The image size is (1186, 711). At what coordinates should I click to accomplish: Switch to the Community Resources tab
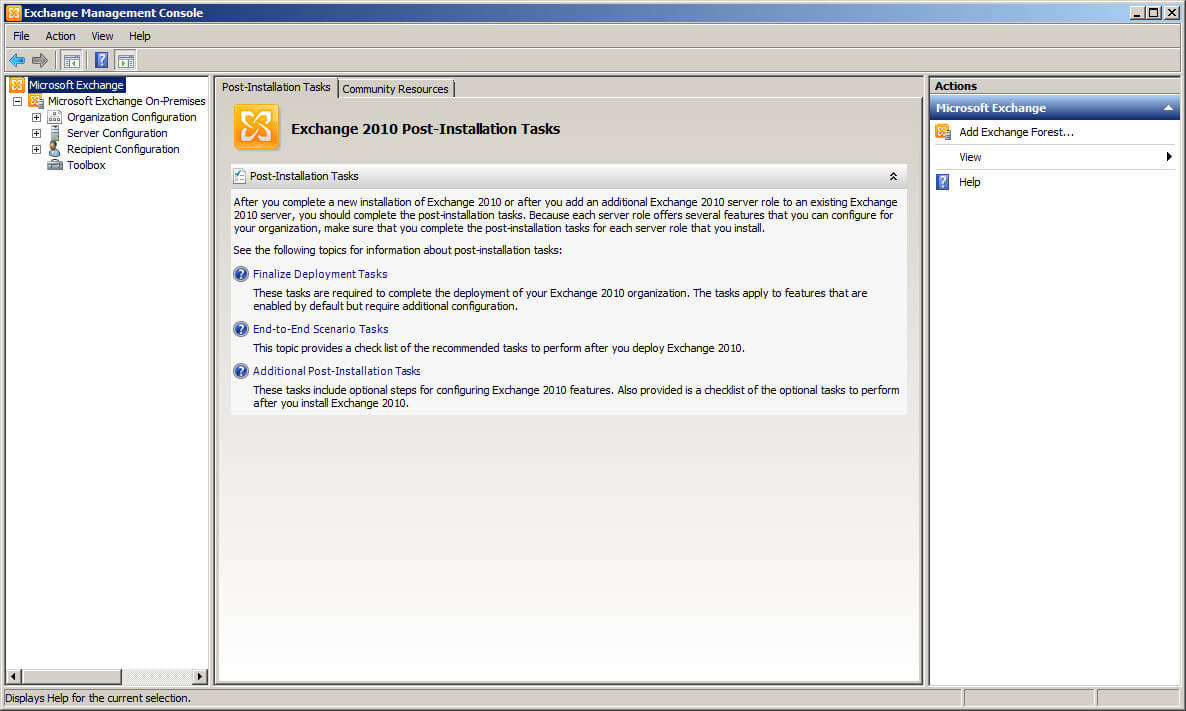pyautogui.click(x=396, y=88)
